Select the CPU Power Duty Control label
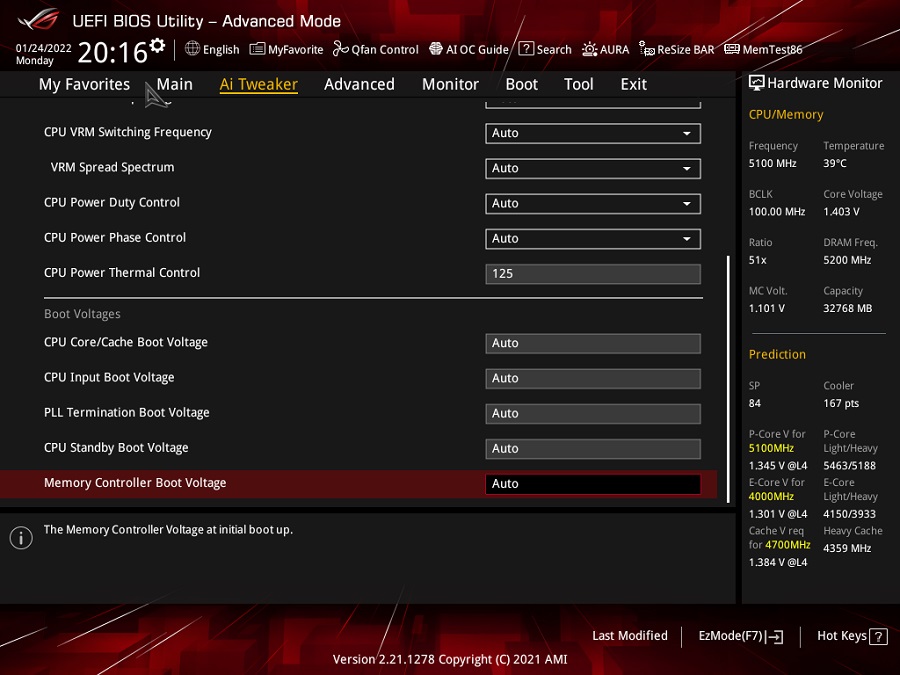The image size is (900, 675). click(112, 202)
